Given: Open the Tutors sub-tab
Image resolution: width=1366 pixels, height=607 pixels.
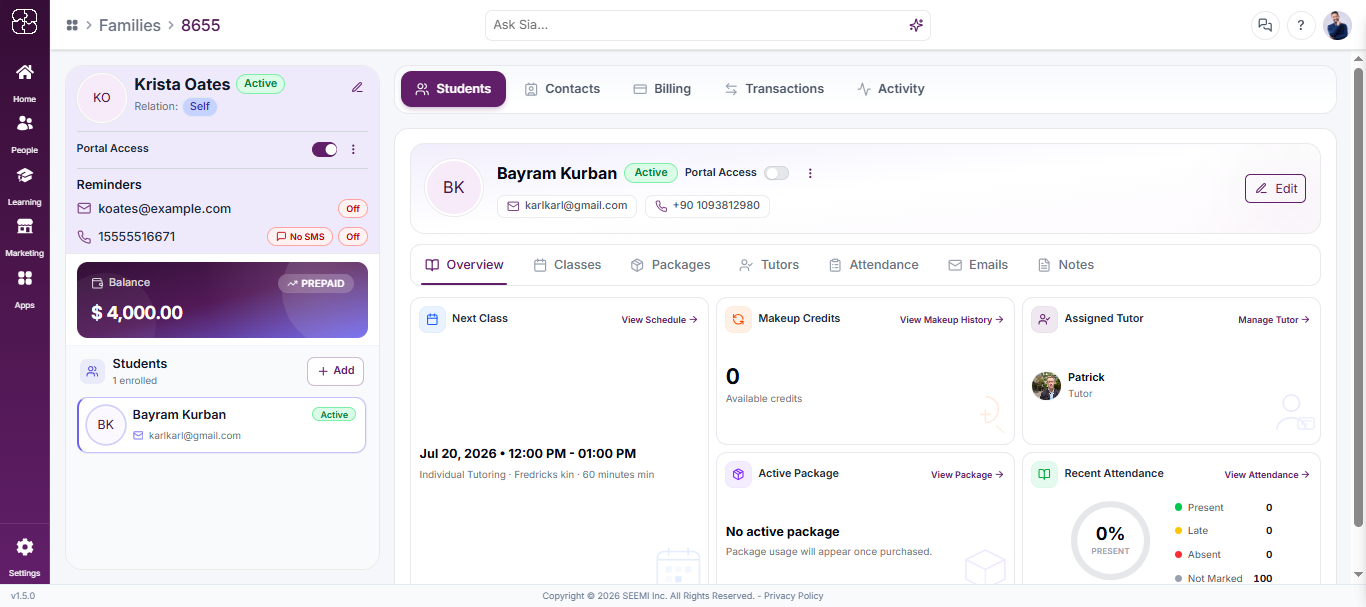Looking at the screenshot, I should tap(769, 265).
